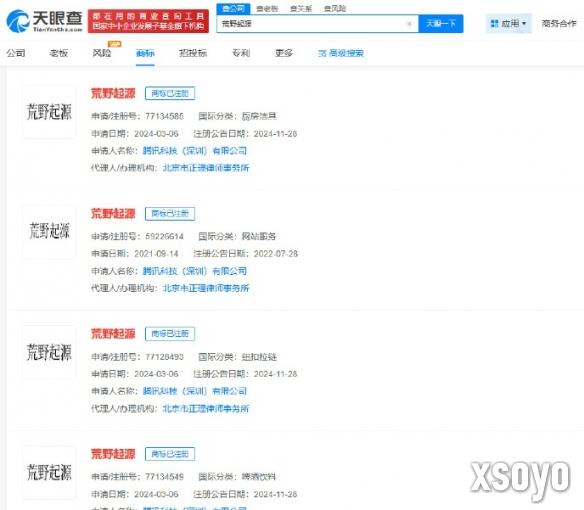Viewport: 584px width, 510px height.
Task: Click the 网站服务 classification text
Action: click(x=259, y=236)
